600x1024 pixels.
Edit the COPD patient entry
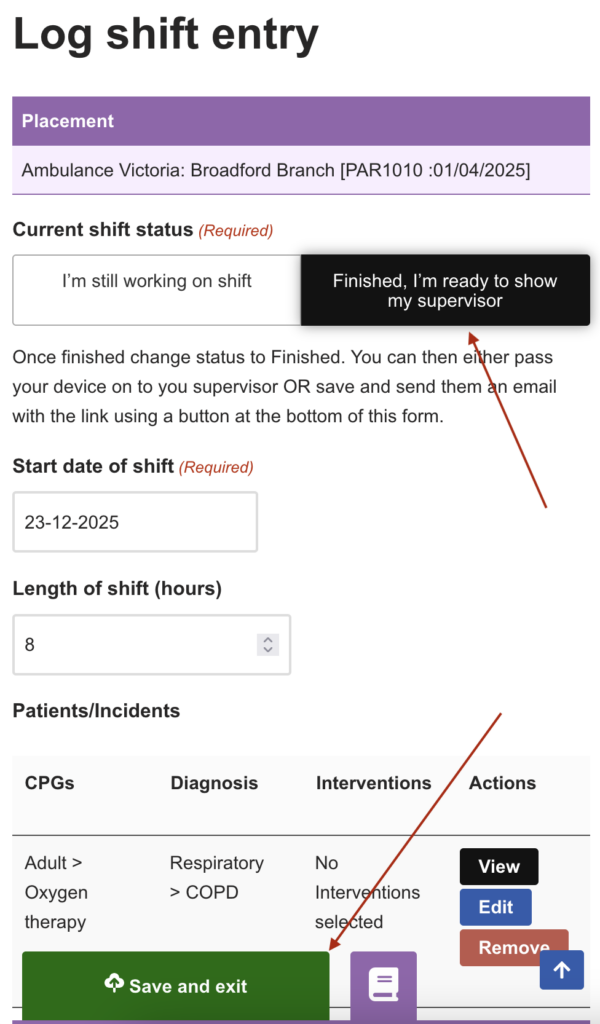click(x=495, y=907)
